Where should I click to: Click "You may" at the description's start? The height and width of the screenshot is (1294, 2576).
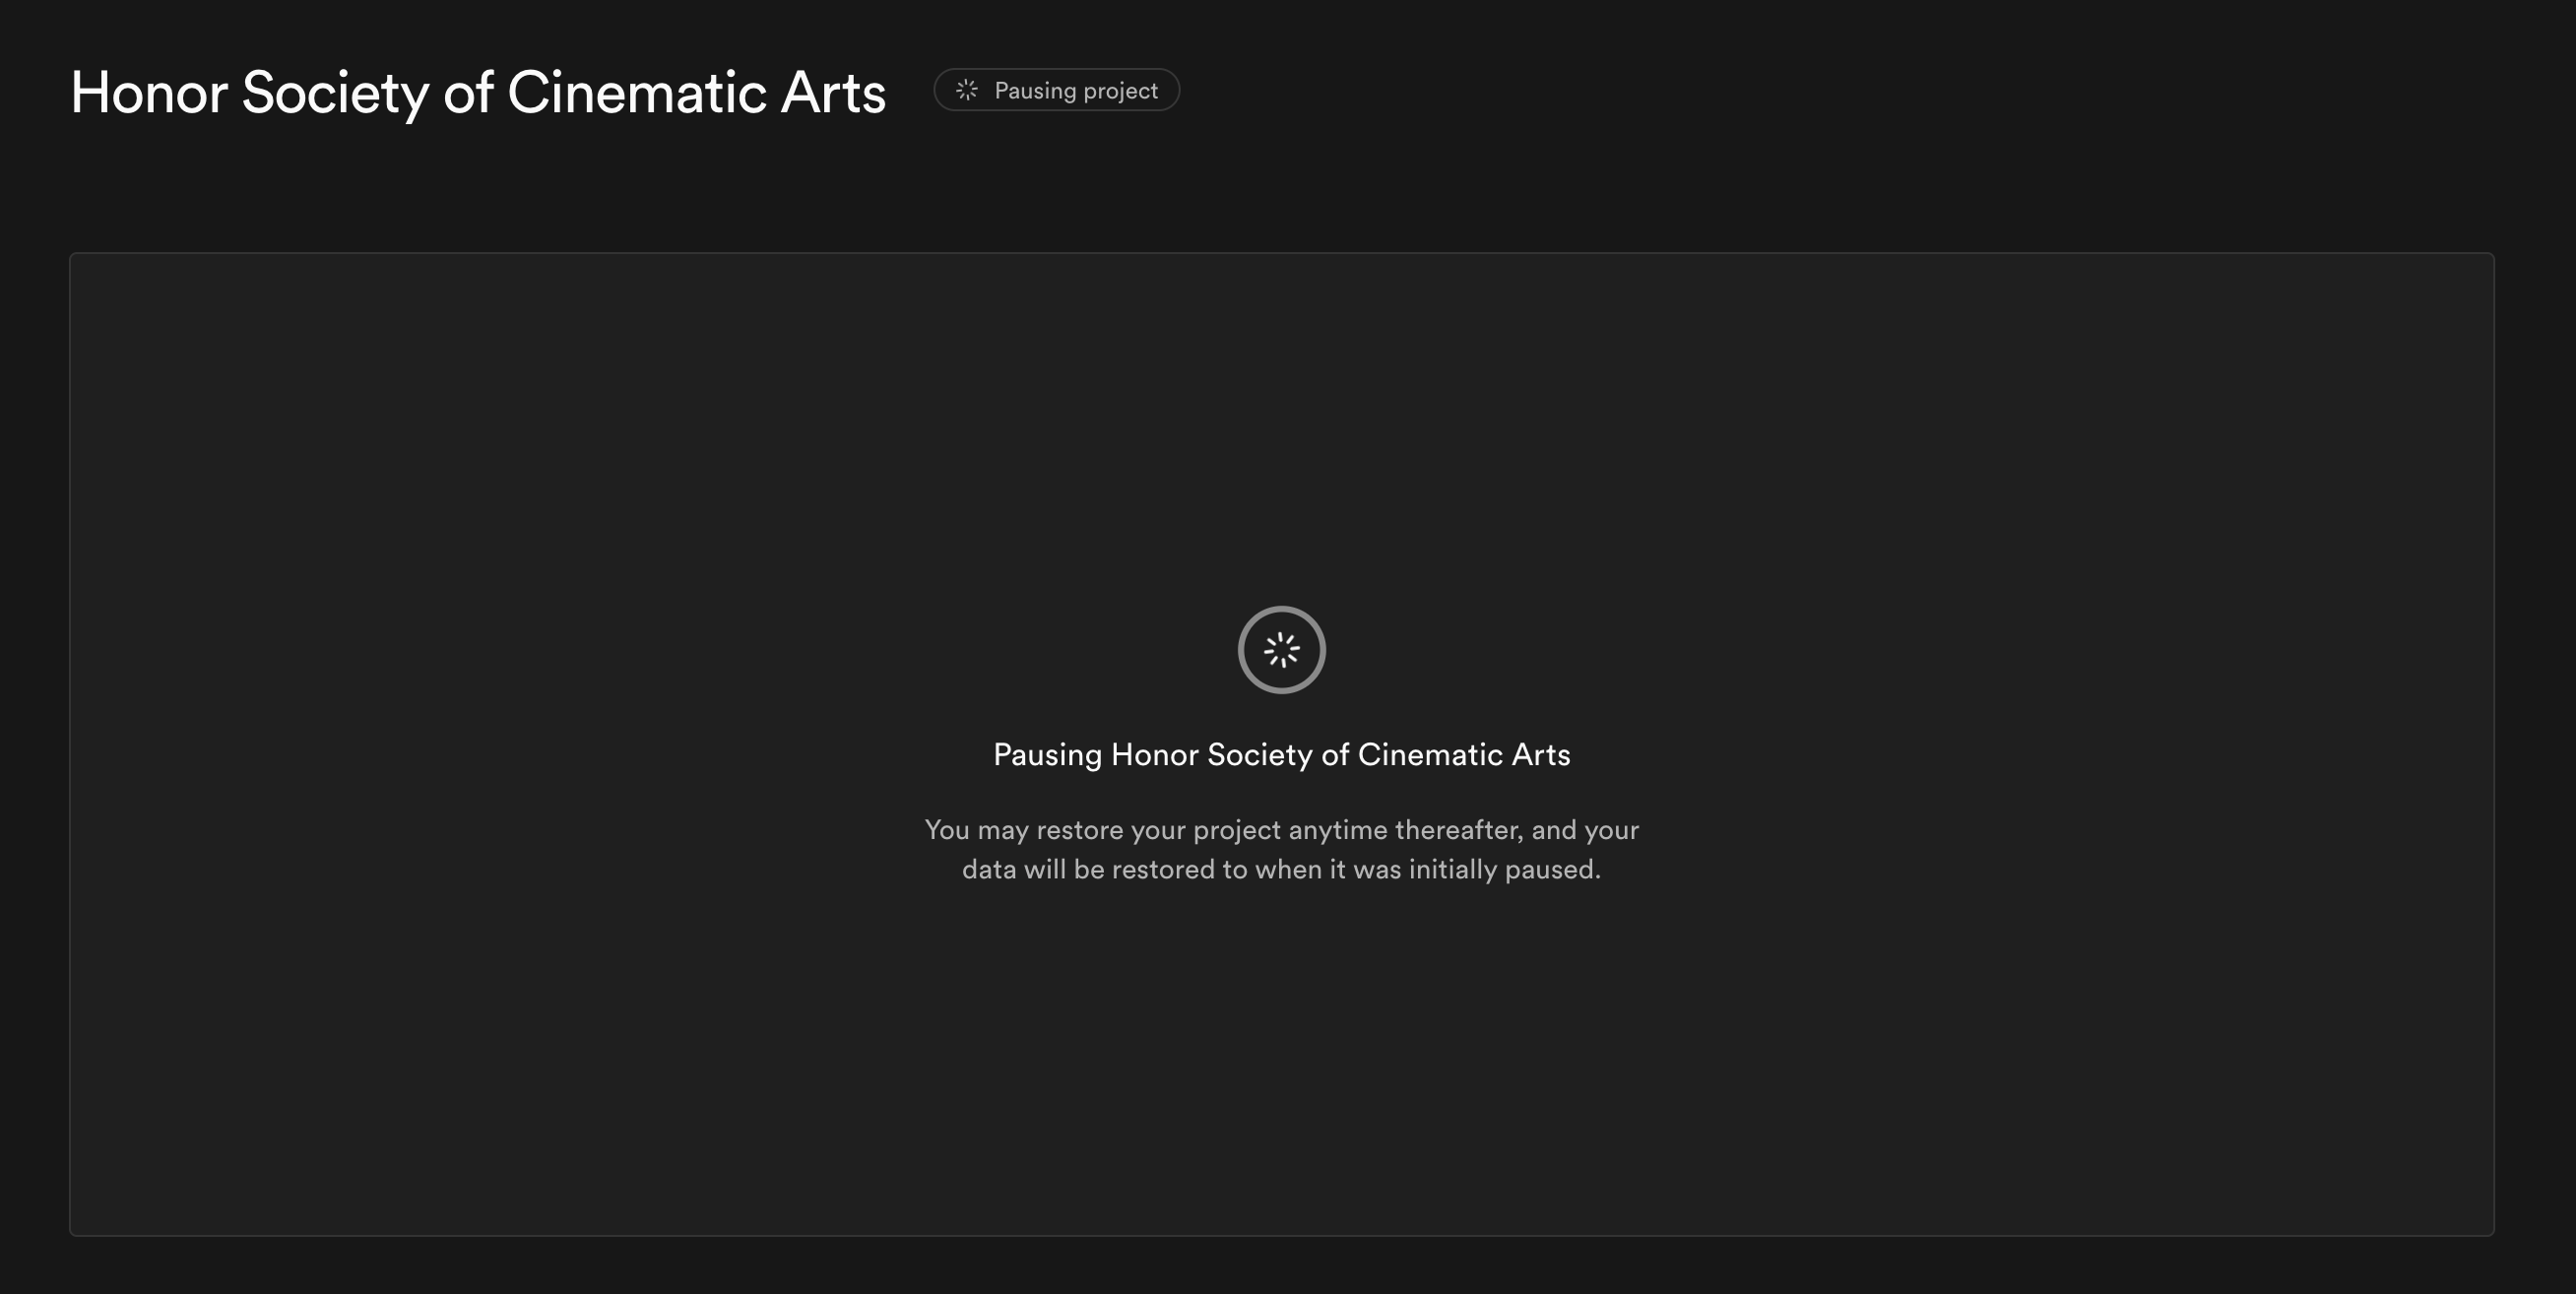(976, 830)
